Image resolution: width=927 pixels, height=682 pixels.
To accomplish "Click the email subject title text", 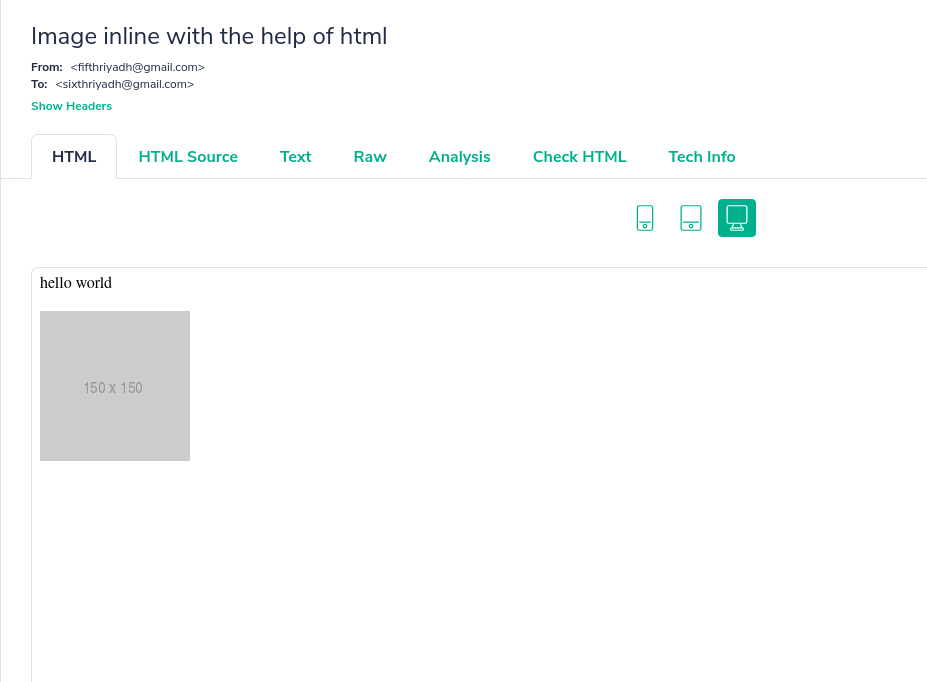I will (x=208, y=36).
